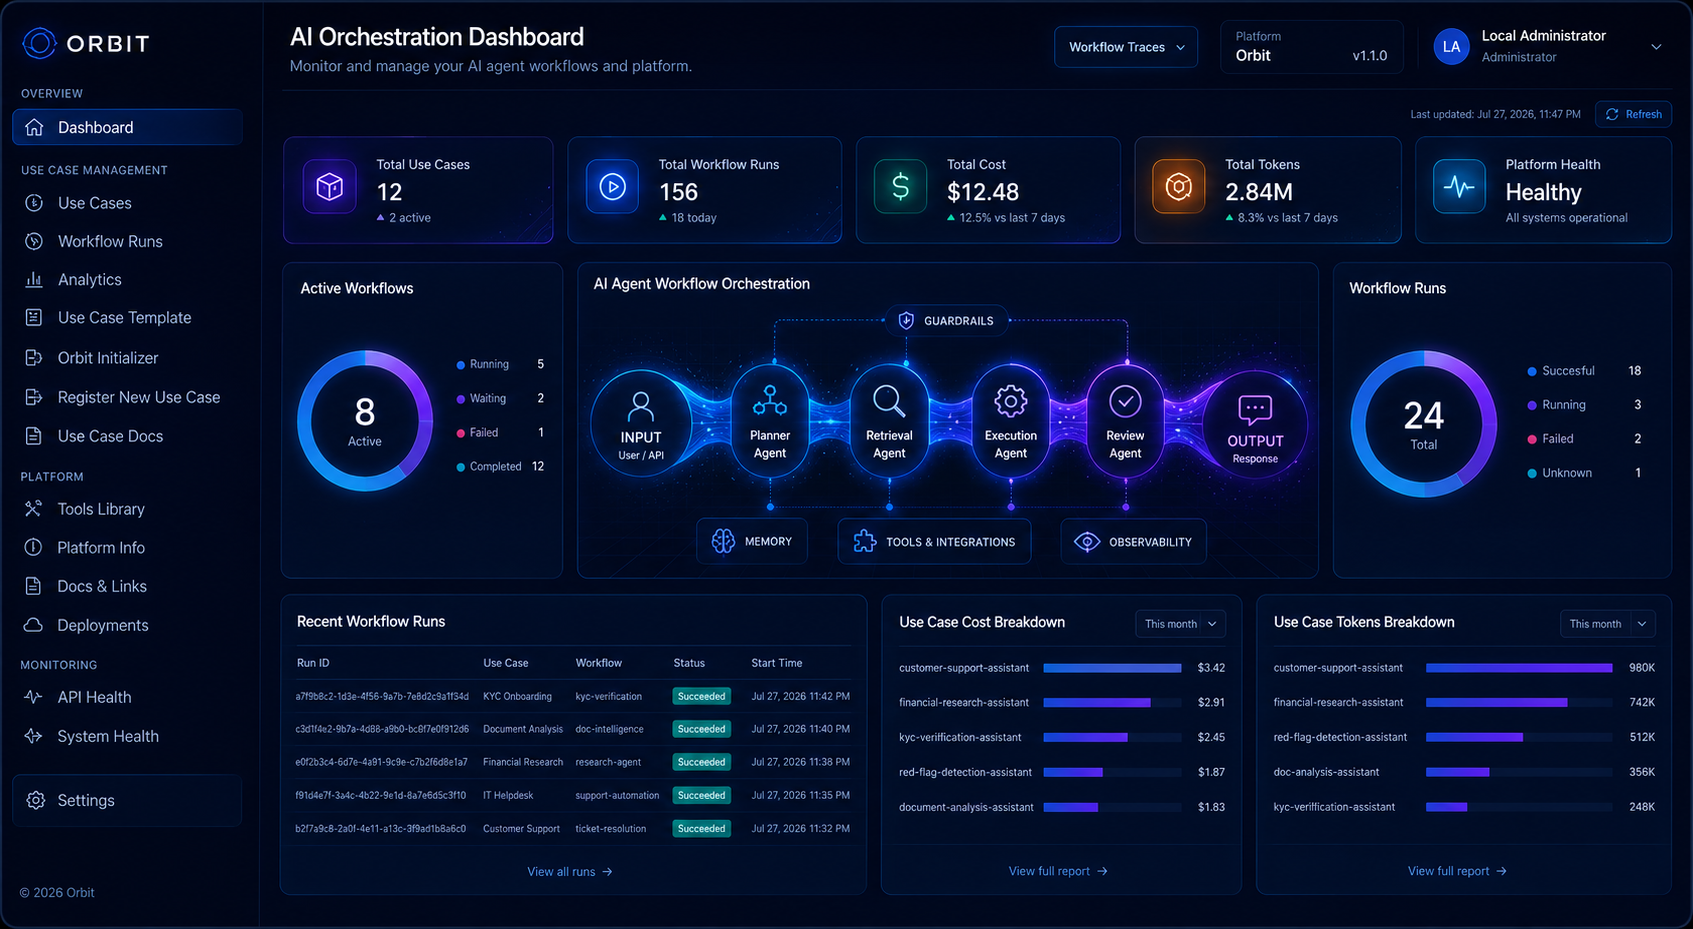This screenshot has height=929, width=1693.
Task: Select the Execution Agent gear node
Action: pyautogui.click(x=1010, y=420)
